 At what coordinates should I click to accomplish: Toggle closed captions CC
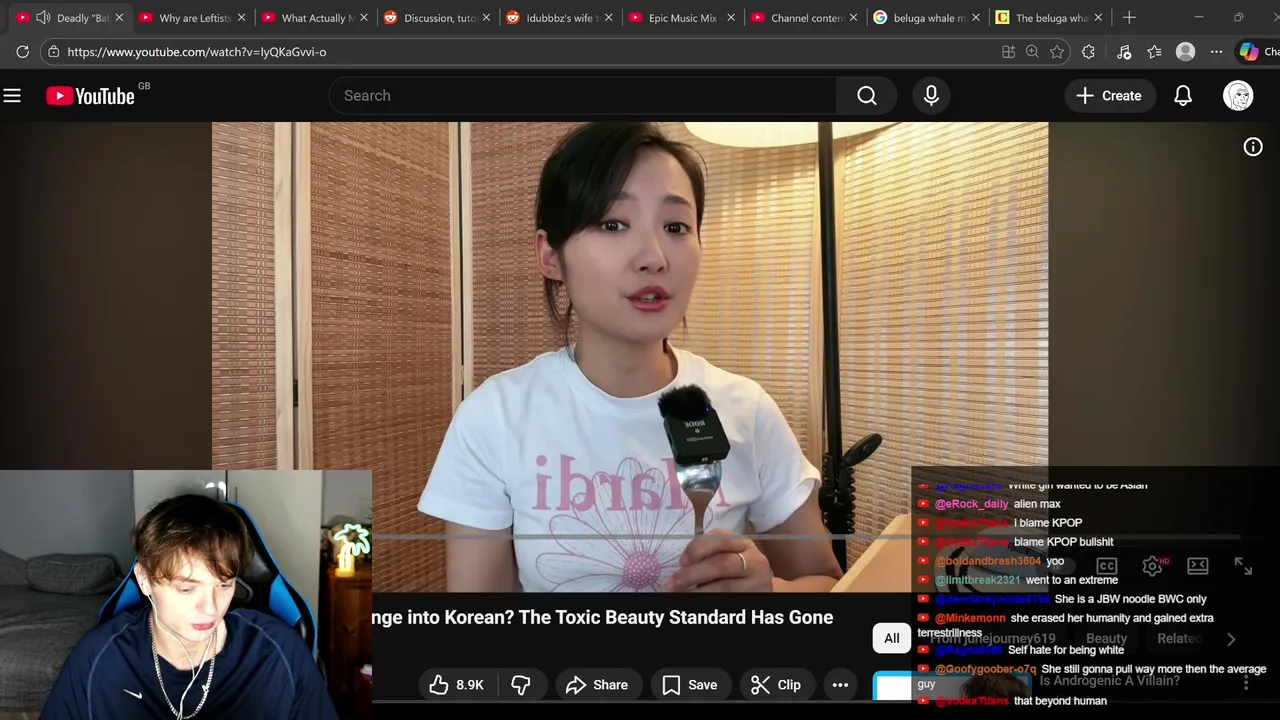1106,566
